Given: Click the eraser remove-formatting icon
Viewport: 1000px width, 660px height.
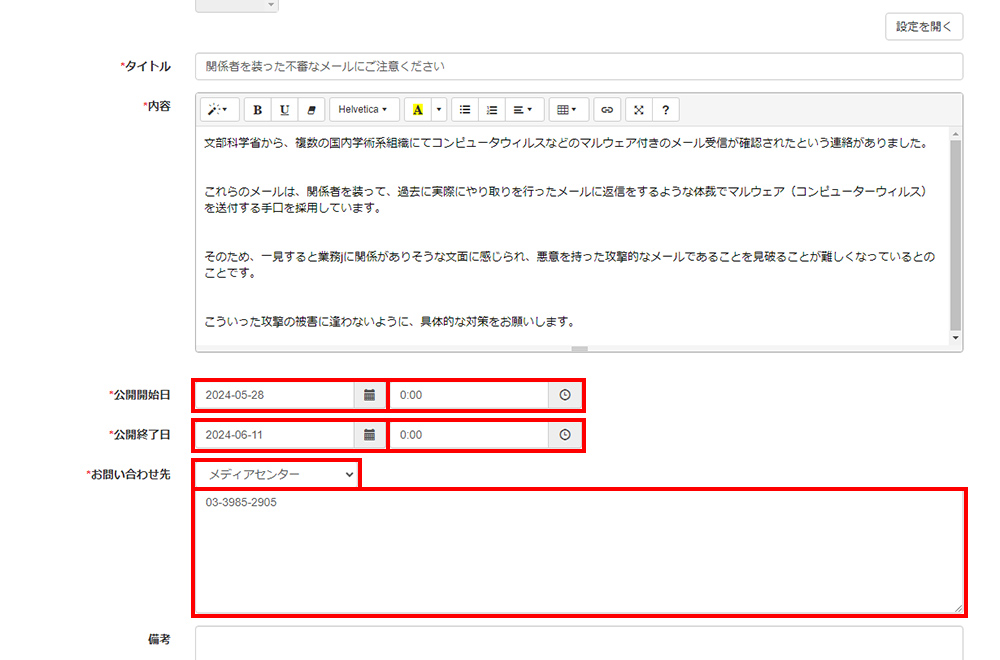Looking at the screenshot, I should point(311,110).
